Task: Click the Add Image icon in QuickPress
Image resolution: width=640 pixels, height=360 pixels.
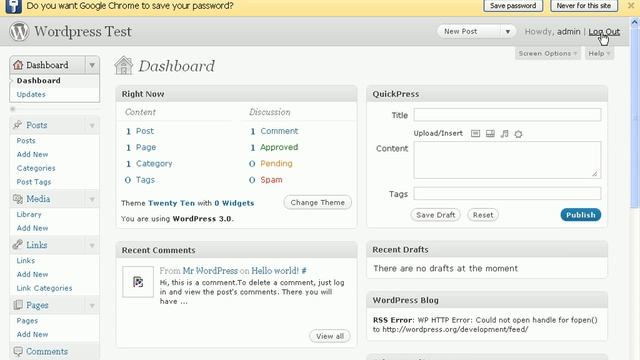Action: (476, 133)
